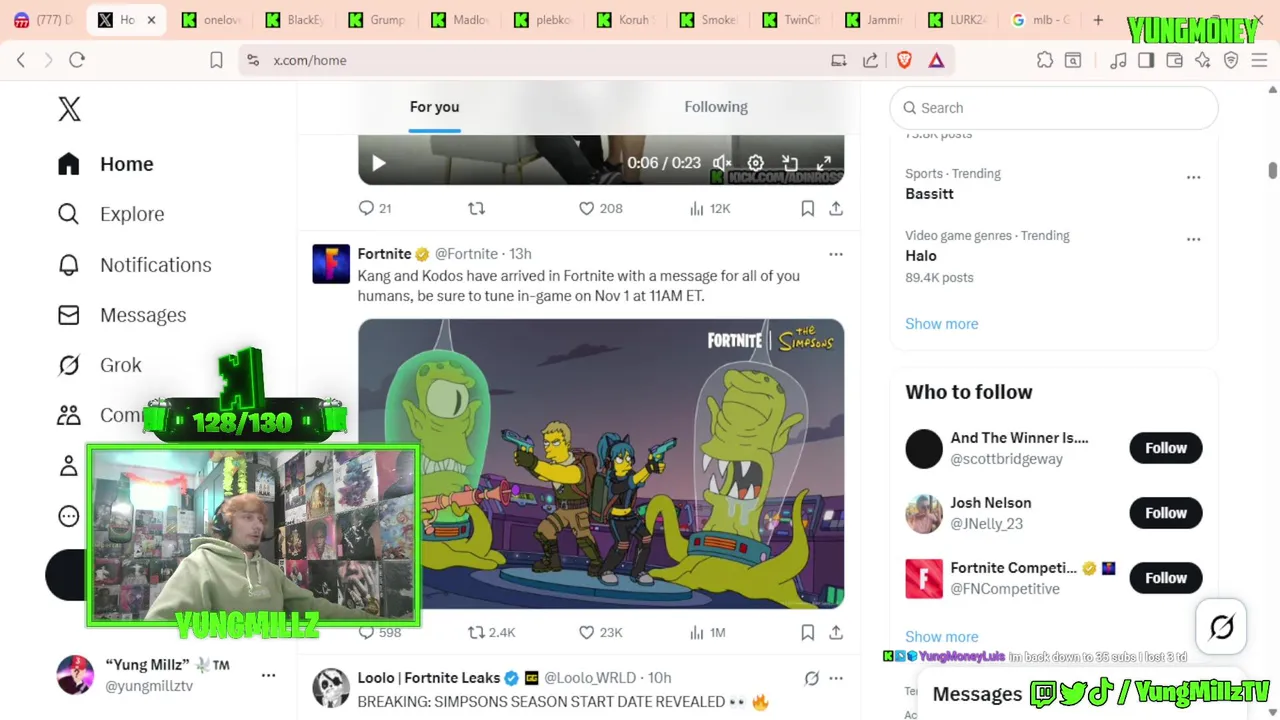Close the current X Home tab

point(151,20)
